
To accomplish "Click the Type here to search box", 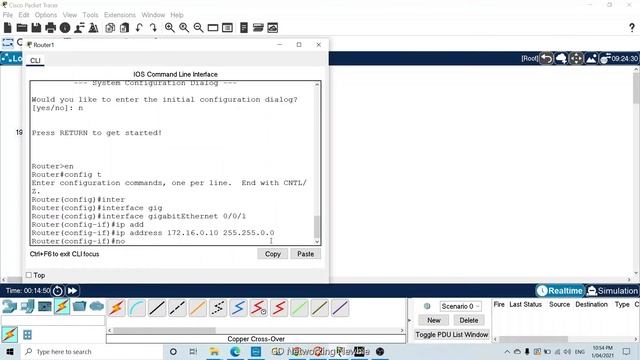I will pos(92,351).
